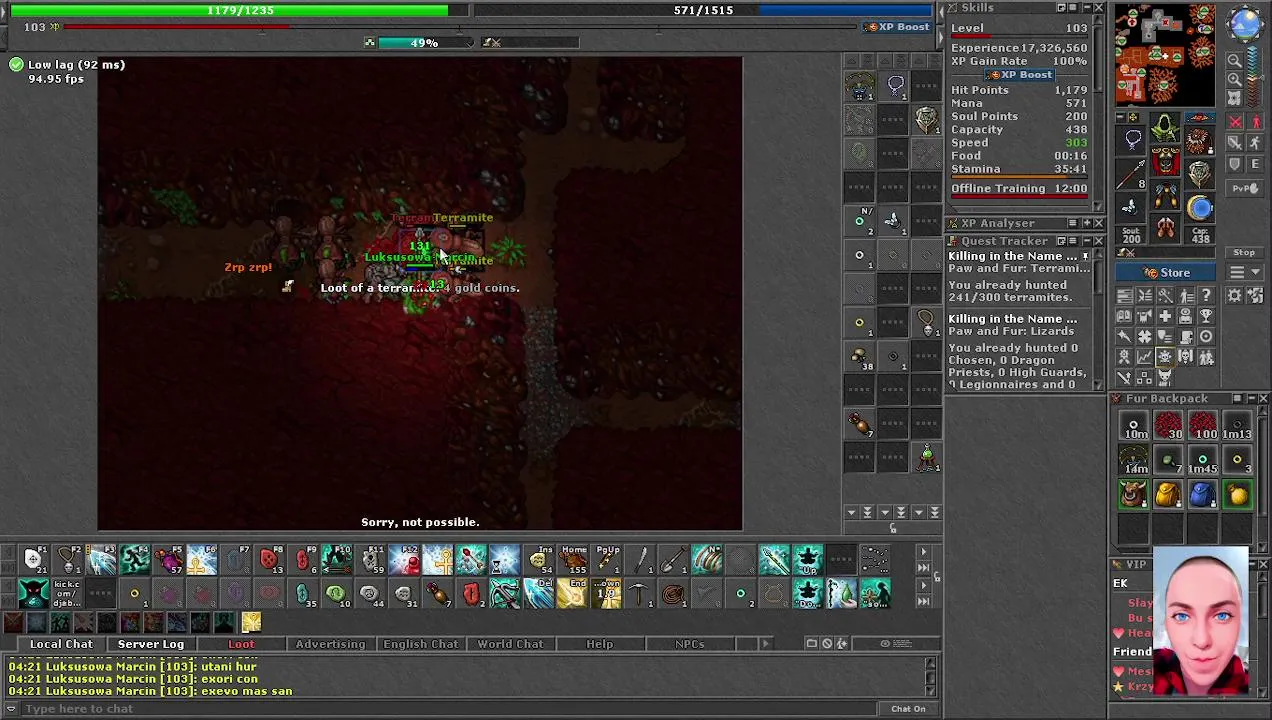This screenshot has width=1272, height=720.
Task: Toggle Chat On button
Action: [908, 709]
